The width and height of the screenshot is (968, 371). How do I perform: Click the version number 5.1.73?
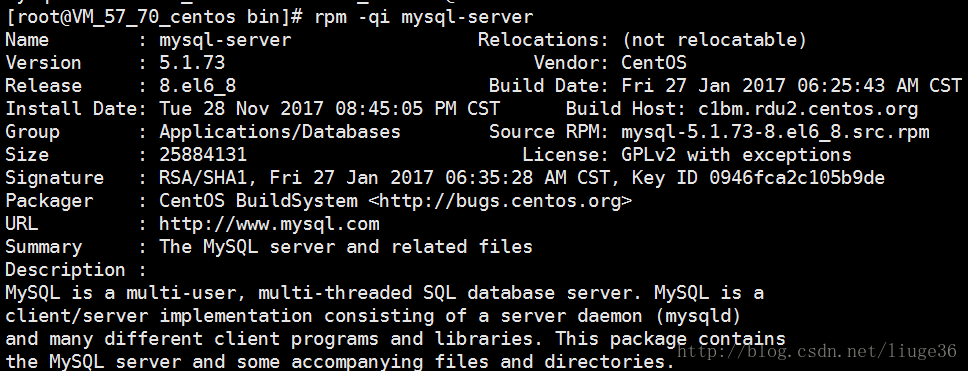click(x=192, y=62)
